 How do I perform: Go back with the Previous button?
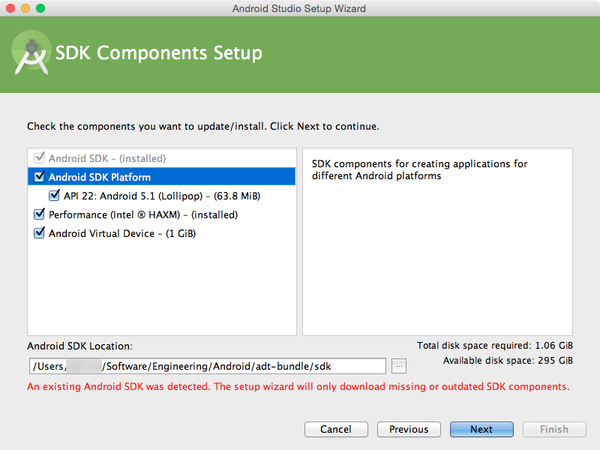[409, 429]
